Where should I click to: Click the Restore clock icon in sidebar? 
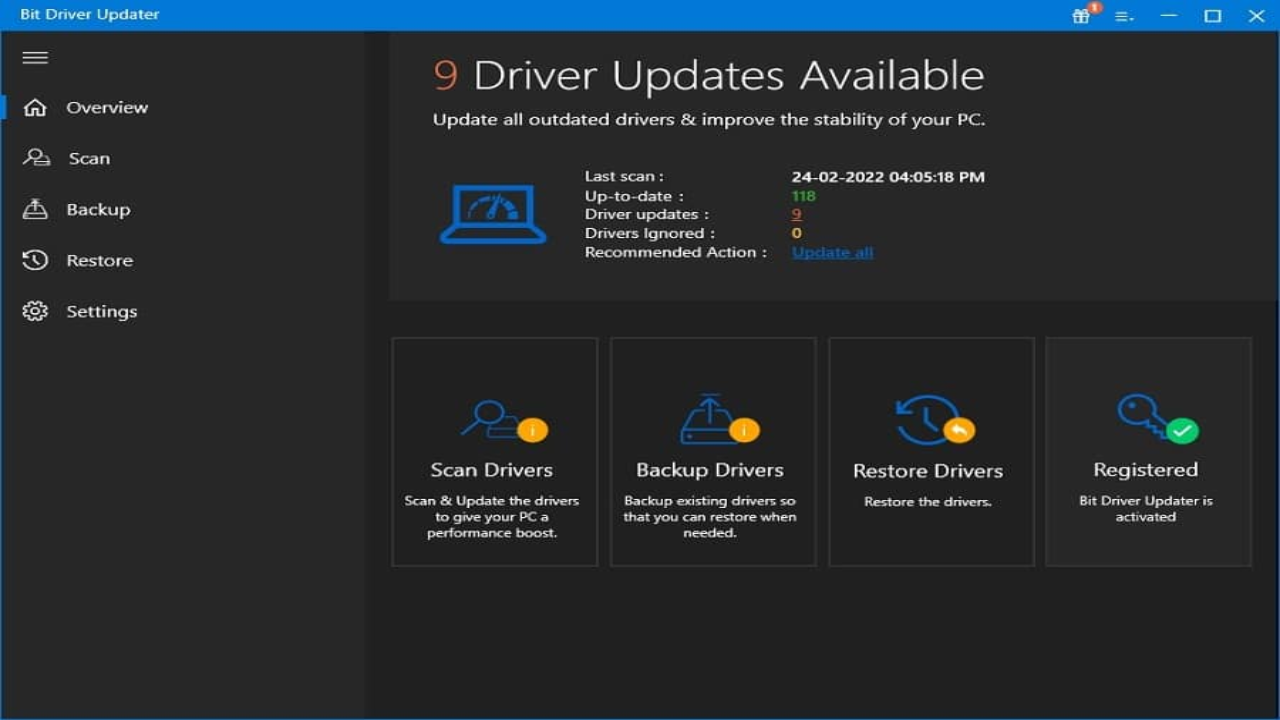(35, 260)
